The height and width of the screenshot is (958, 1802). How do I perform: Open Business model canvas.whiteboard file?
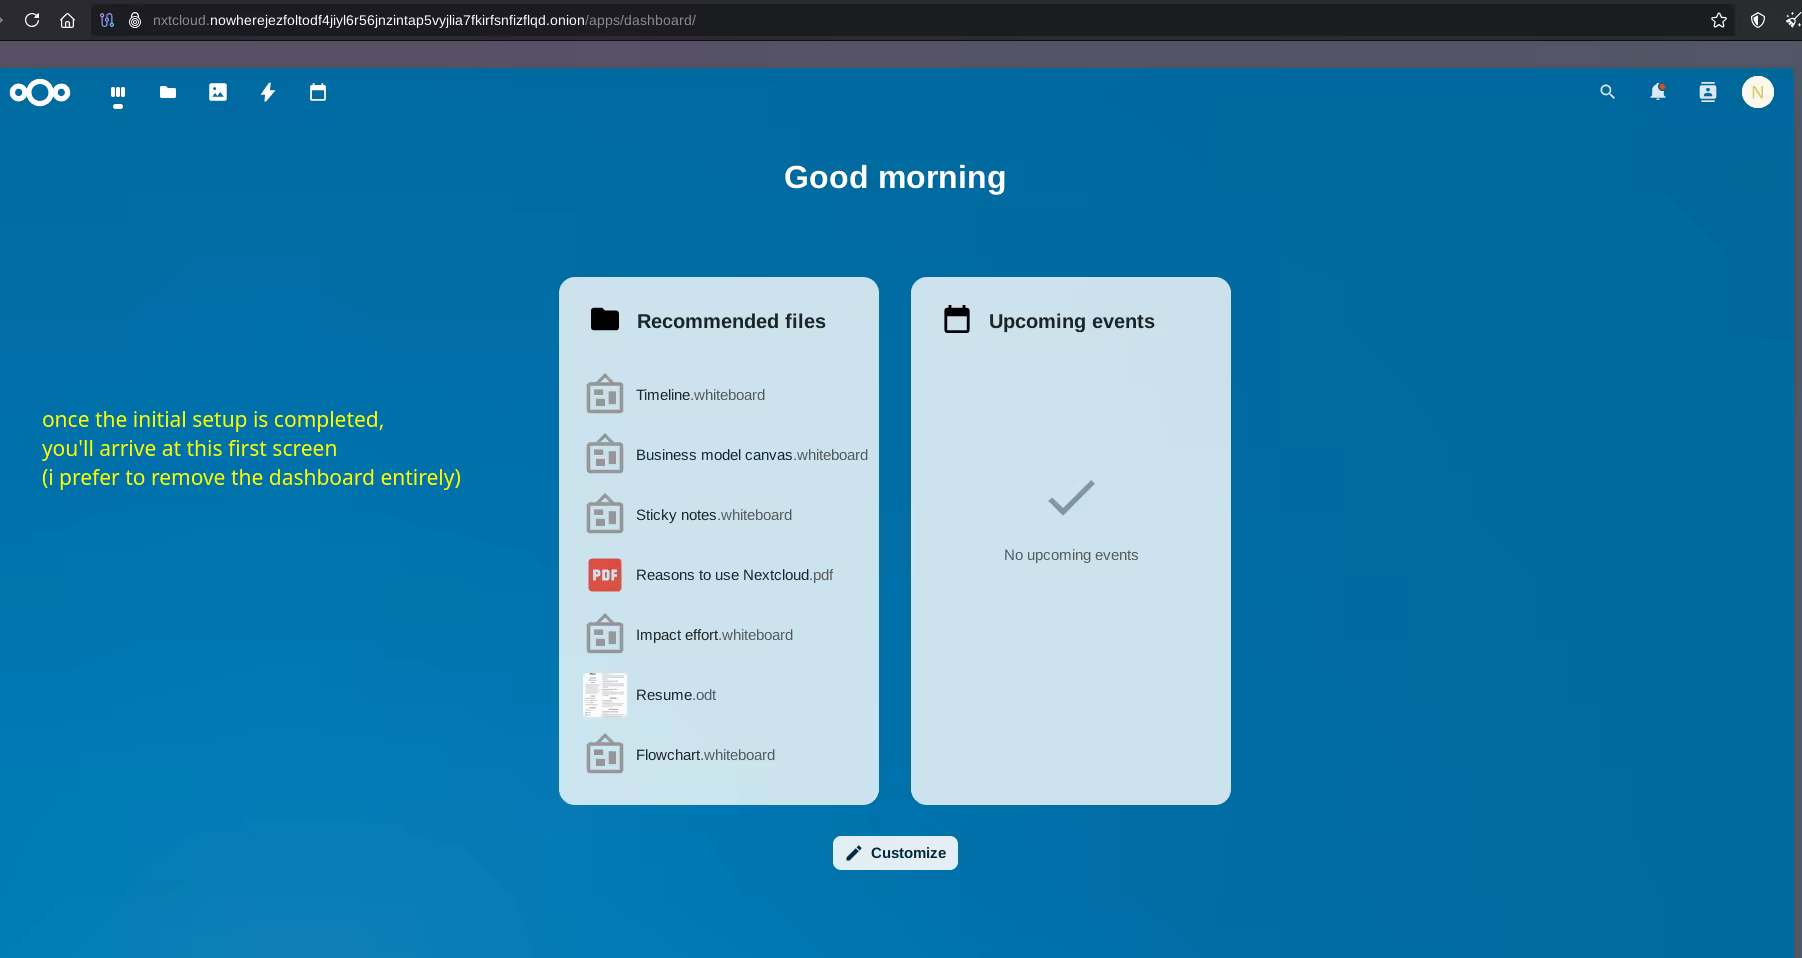752,455
